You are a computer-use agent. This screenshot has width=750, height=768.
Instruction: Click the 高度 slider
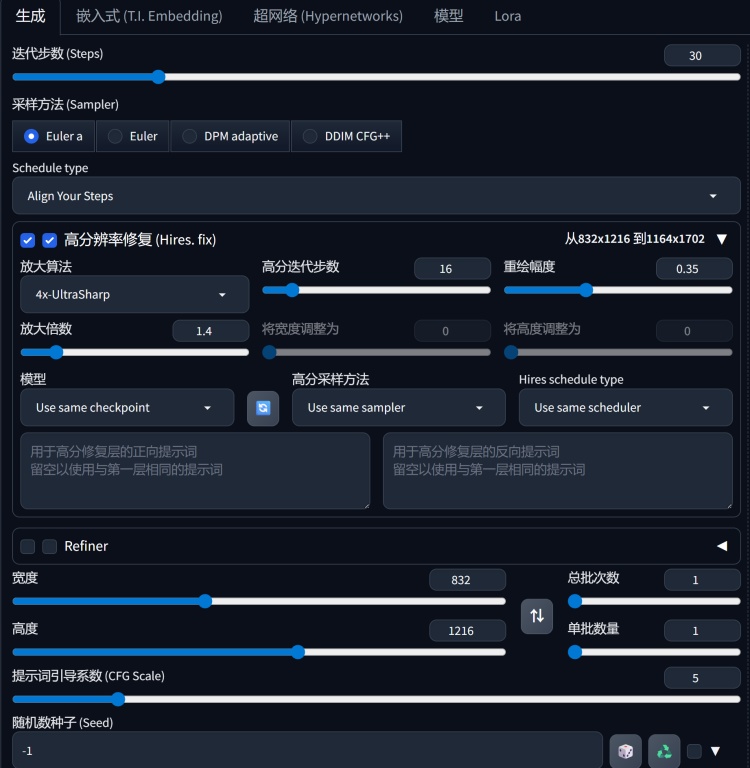pyautogui.click(x=259, y=652)
